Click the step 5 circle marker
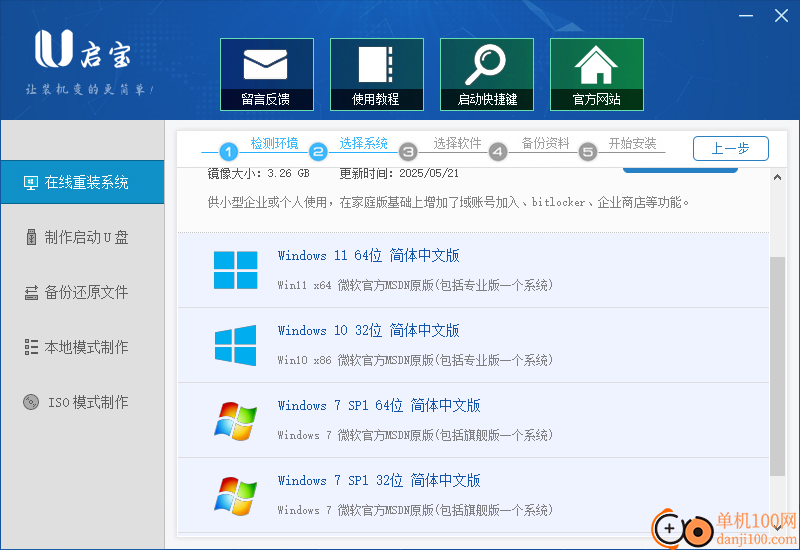800x550 pixels. (588, 152)
